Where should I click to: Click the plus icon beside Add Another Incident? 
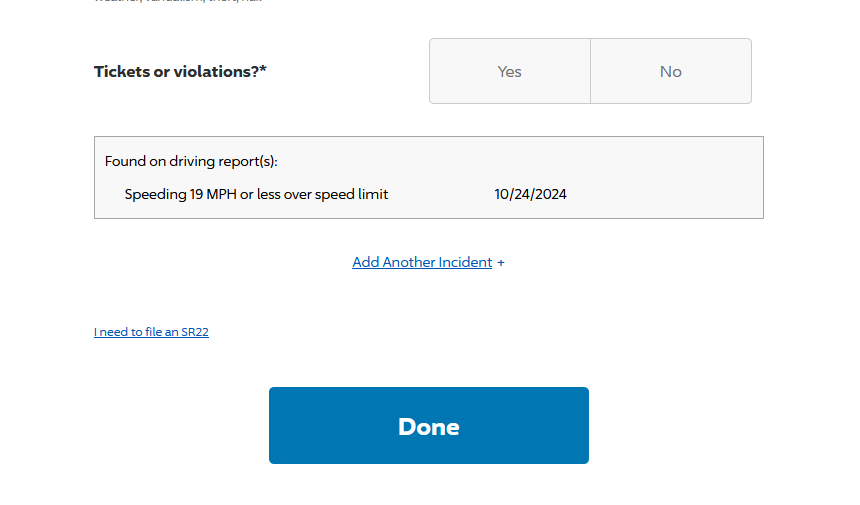click(501, 263)
